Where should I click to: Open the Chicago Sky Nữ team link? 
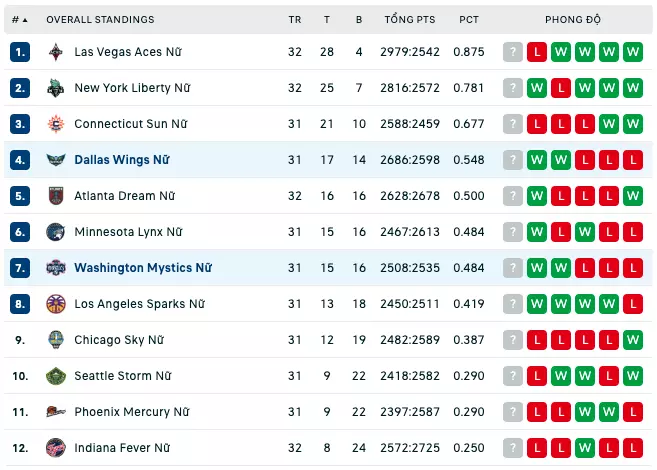click(x=119, y=340)
